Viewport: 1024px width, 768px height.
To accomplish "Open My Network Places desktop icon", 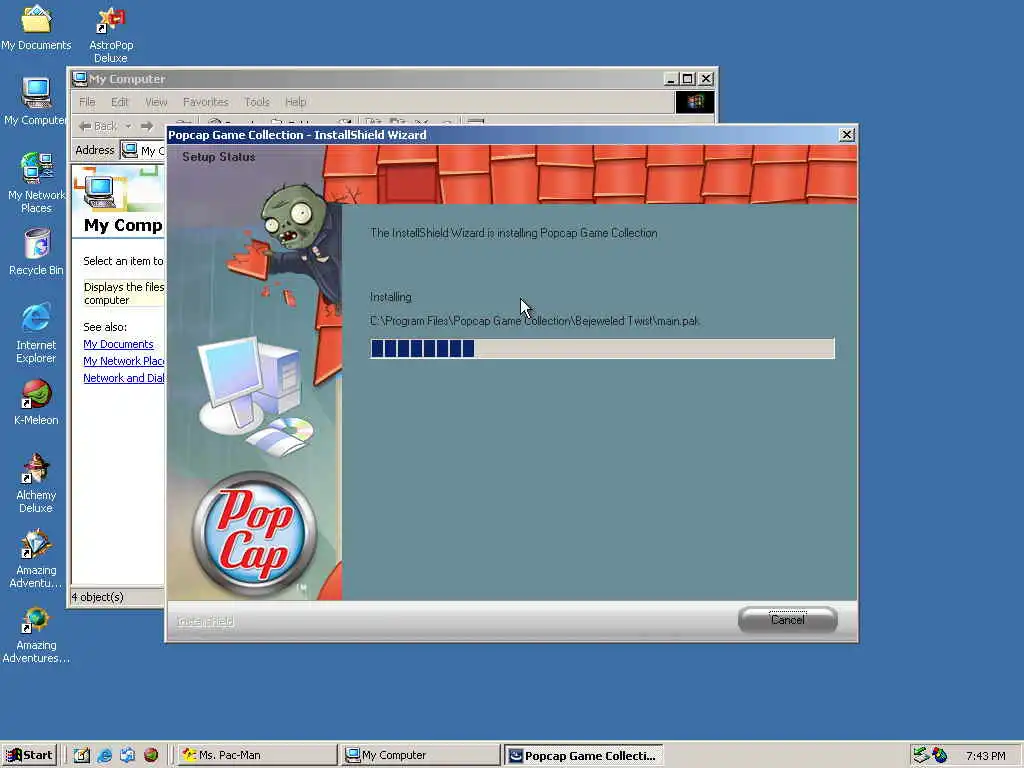I will pyautogui.click(x=36, y=183).
